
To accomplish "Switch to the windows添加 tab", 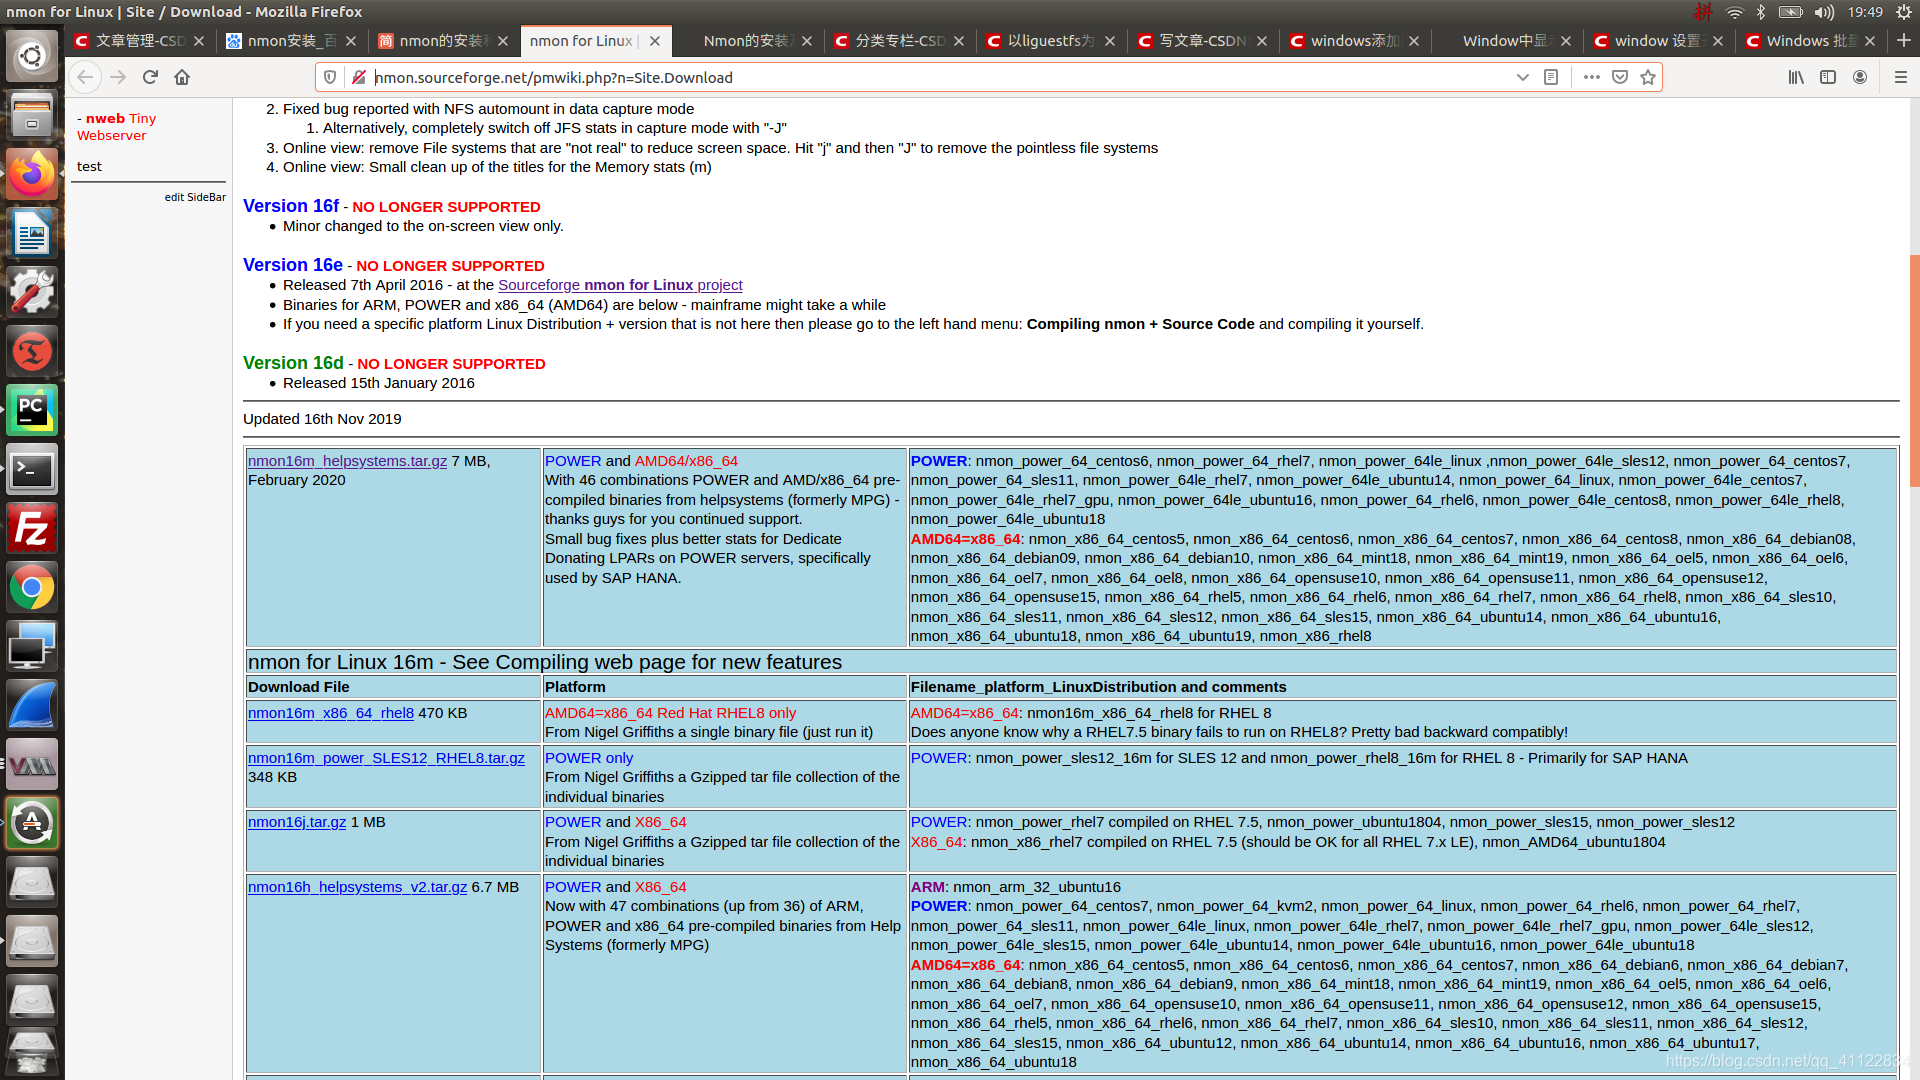I will (x=1355, y=41).
